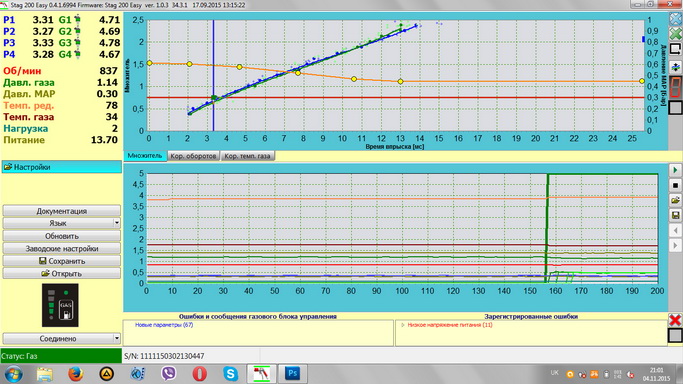
Task: Click the square frame with arrow icon
Action: [x=675, y=49]
